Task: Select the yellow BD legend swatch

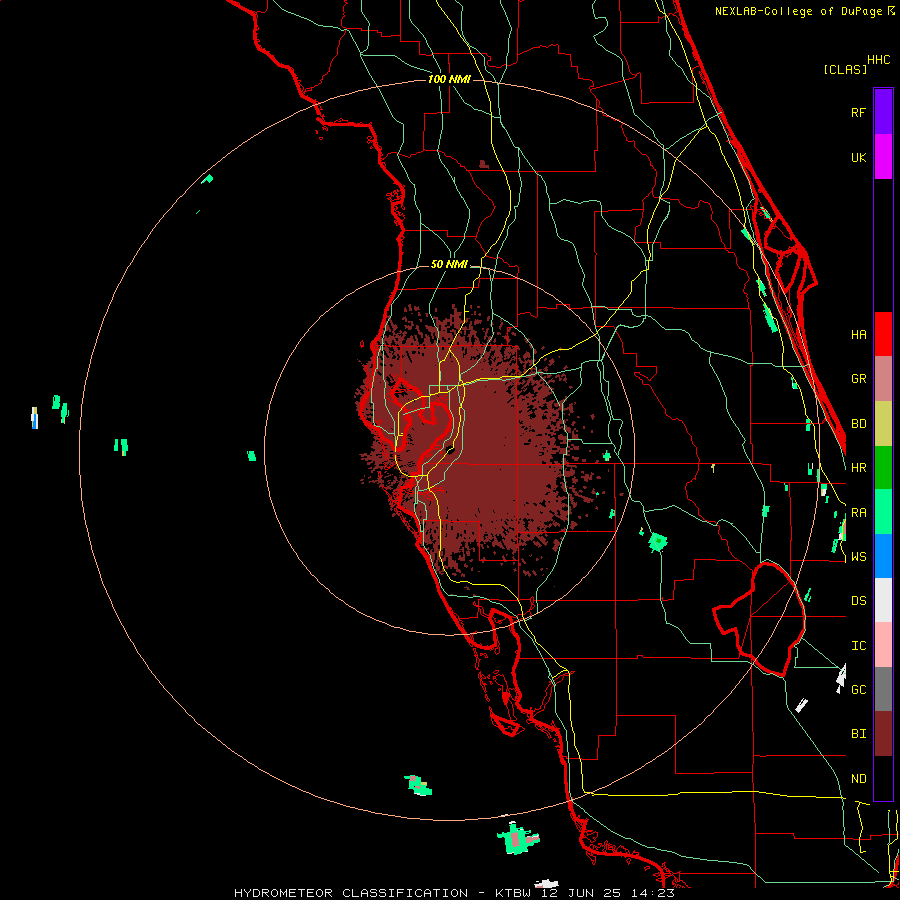Action: coord(883,424)
